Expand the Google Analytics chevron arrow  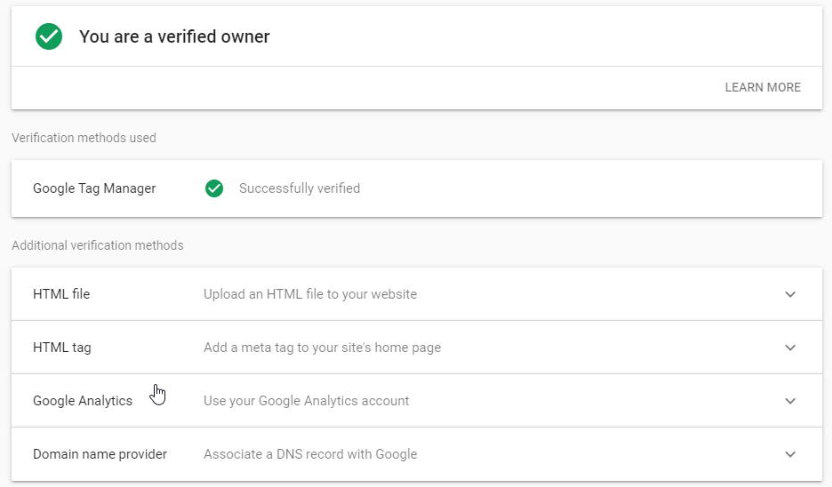click(x=790, y=401)
